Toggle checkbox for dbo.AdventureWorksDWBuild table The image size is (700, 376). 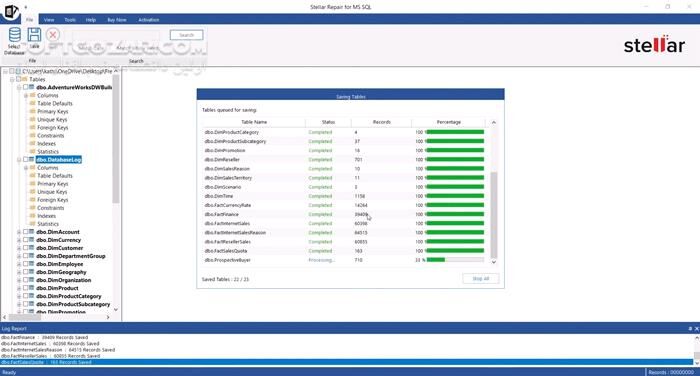coord(25,87)
